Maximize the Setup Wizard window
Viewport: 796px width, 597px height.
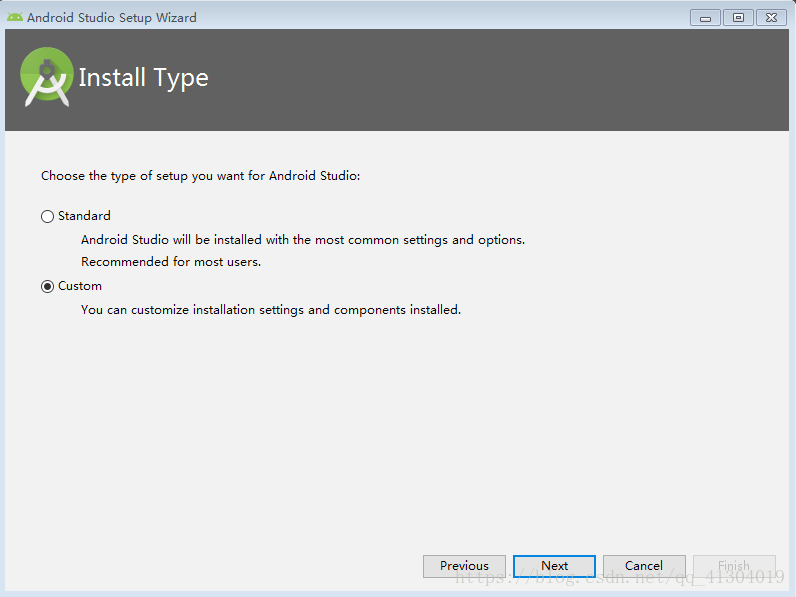point(738,18)
